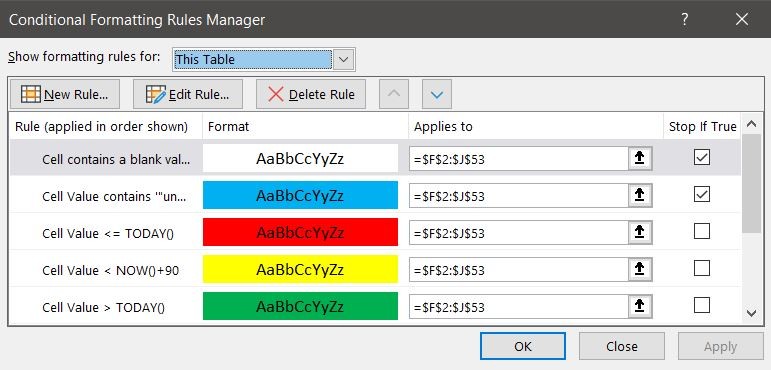771x370 pixels.
Task: Click the OK button
Action: coord(523,346)
